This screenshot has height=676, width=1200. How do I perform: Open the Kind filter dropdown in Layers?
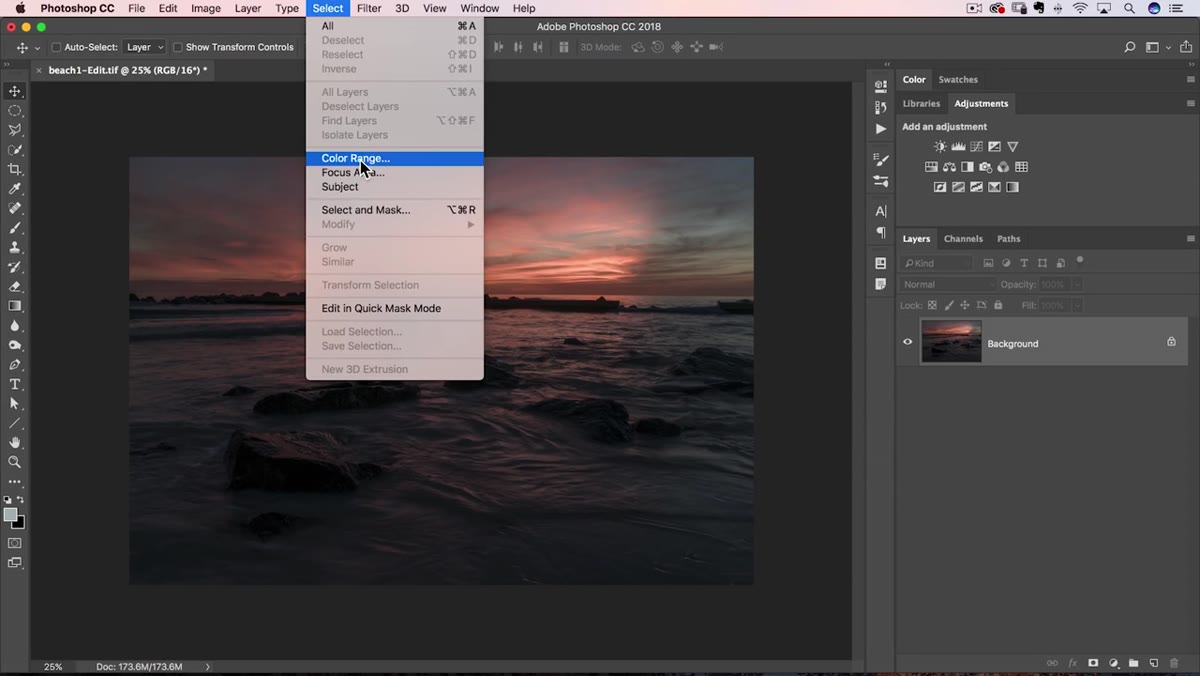937,263
